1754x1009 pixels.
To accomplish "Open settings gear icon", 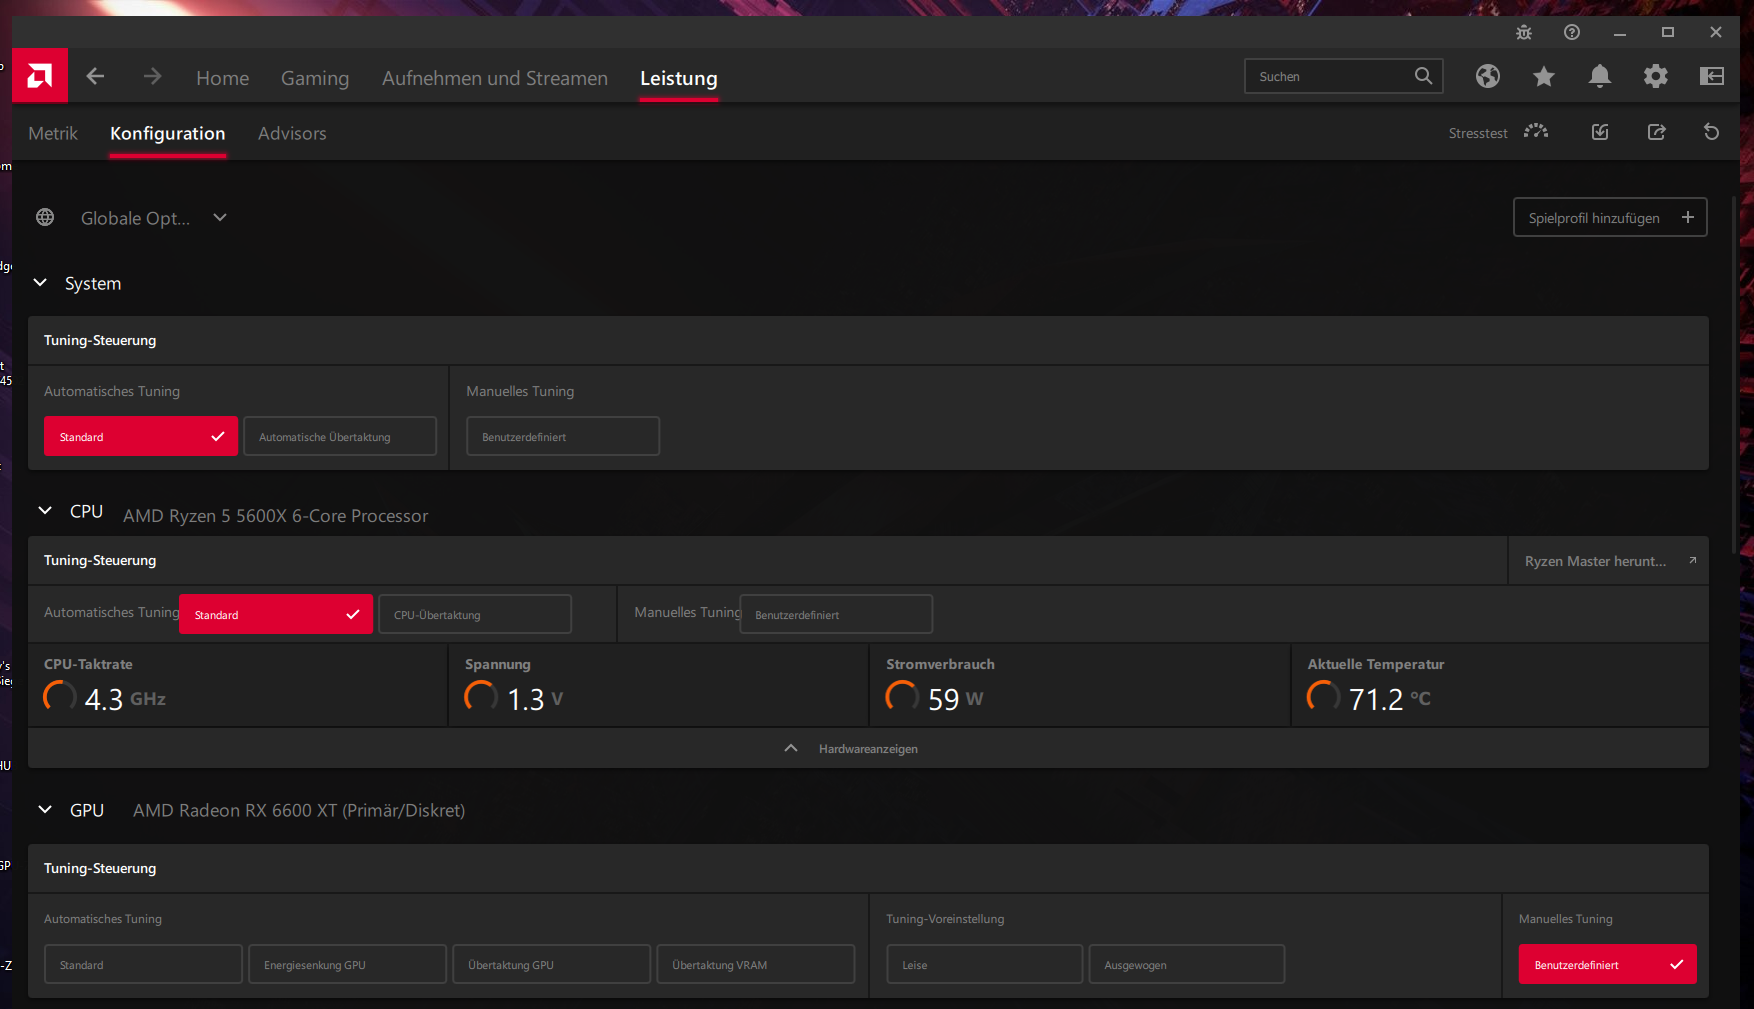I will [x=1656, y=76].
